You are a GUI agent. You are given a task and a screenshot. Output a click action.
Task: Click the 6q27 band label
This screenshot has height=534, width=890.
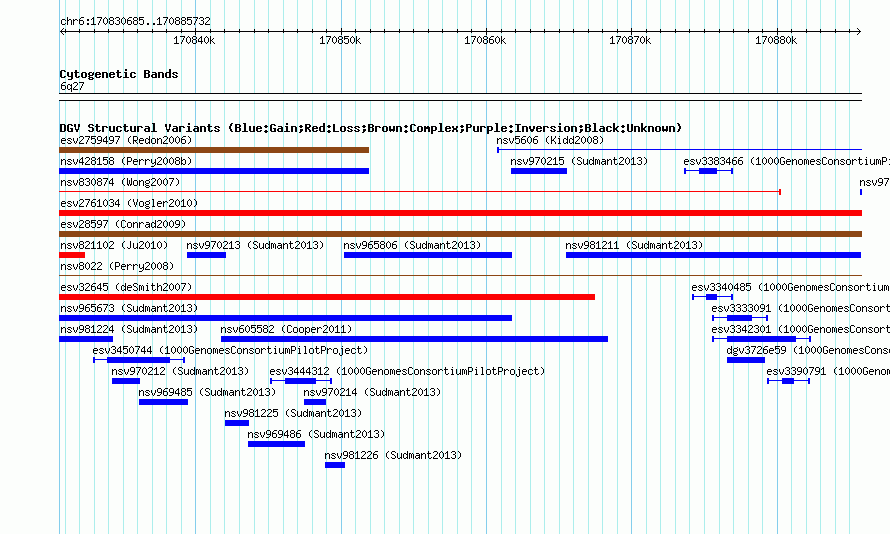tap(72, 86)
